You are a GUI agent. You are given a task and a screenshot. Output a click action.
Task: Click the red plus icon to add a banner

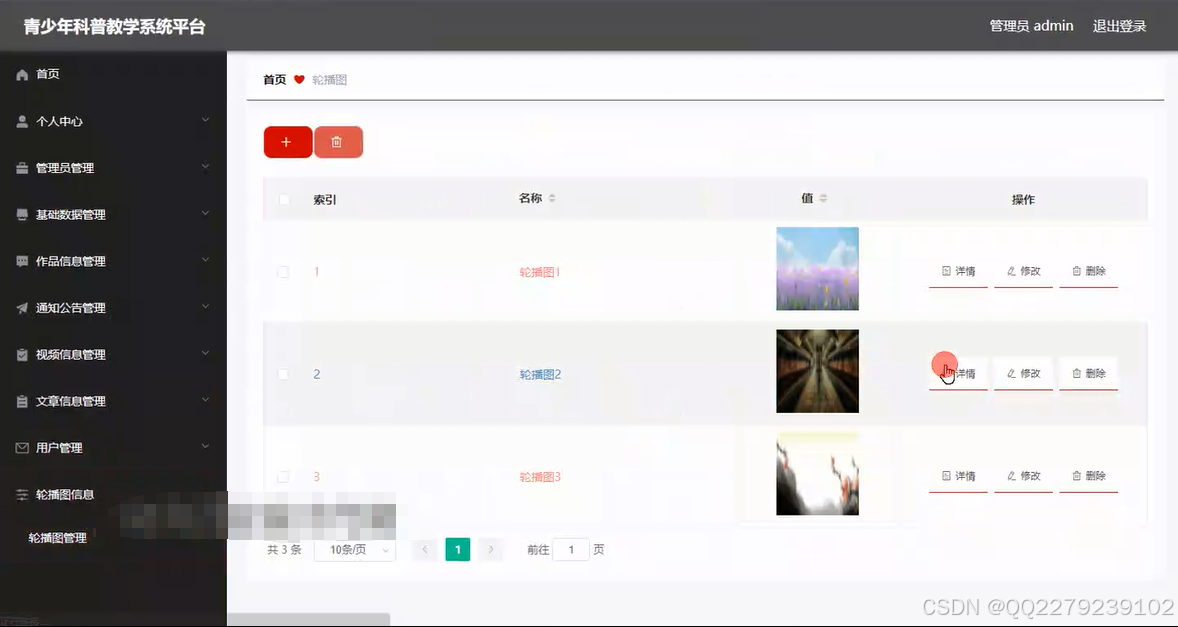(287, 142)
